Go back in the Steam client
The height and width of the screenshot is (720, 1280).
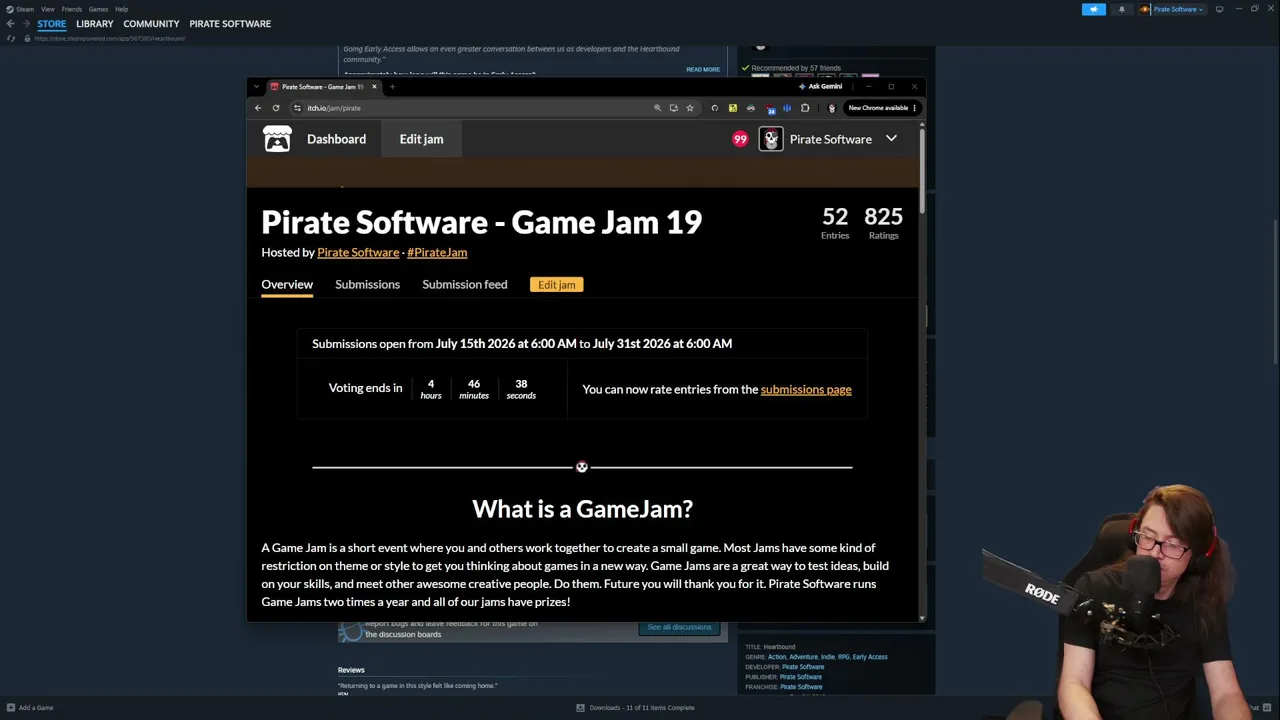[x=10, y=23]
